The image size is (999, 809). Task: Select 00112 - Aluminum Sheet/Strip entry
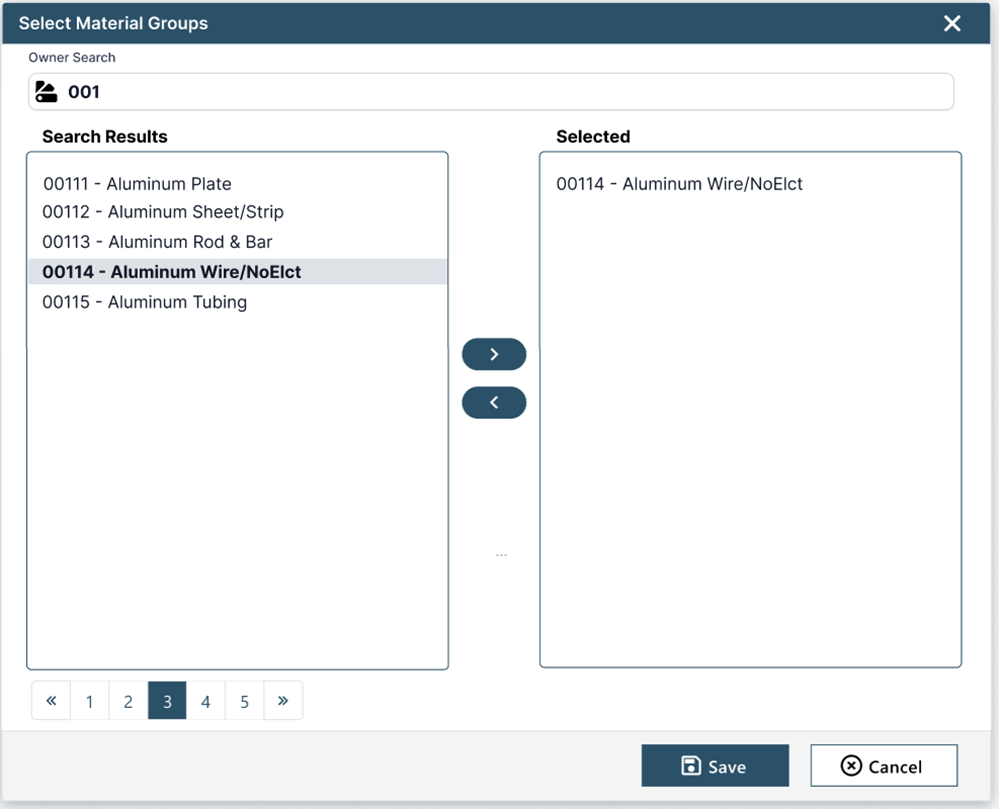tap(161, 212)
